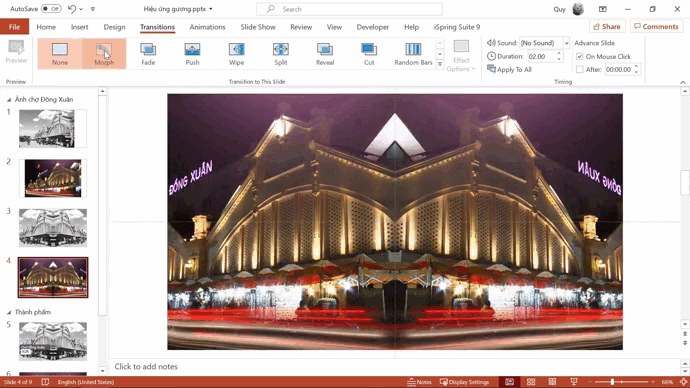Click the Duration input field
690x388 pixels.
point(541,56)
